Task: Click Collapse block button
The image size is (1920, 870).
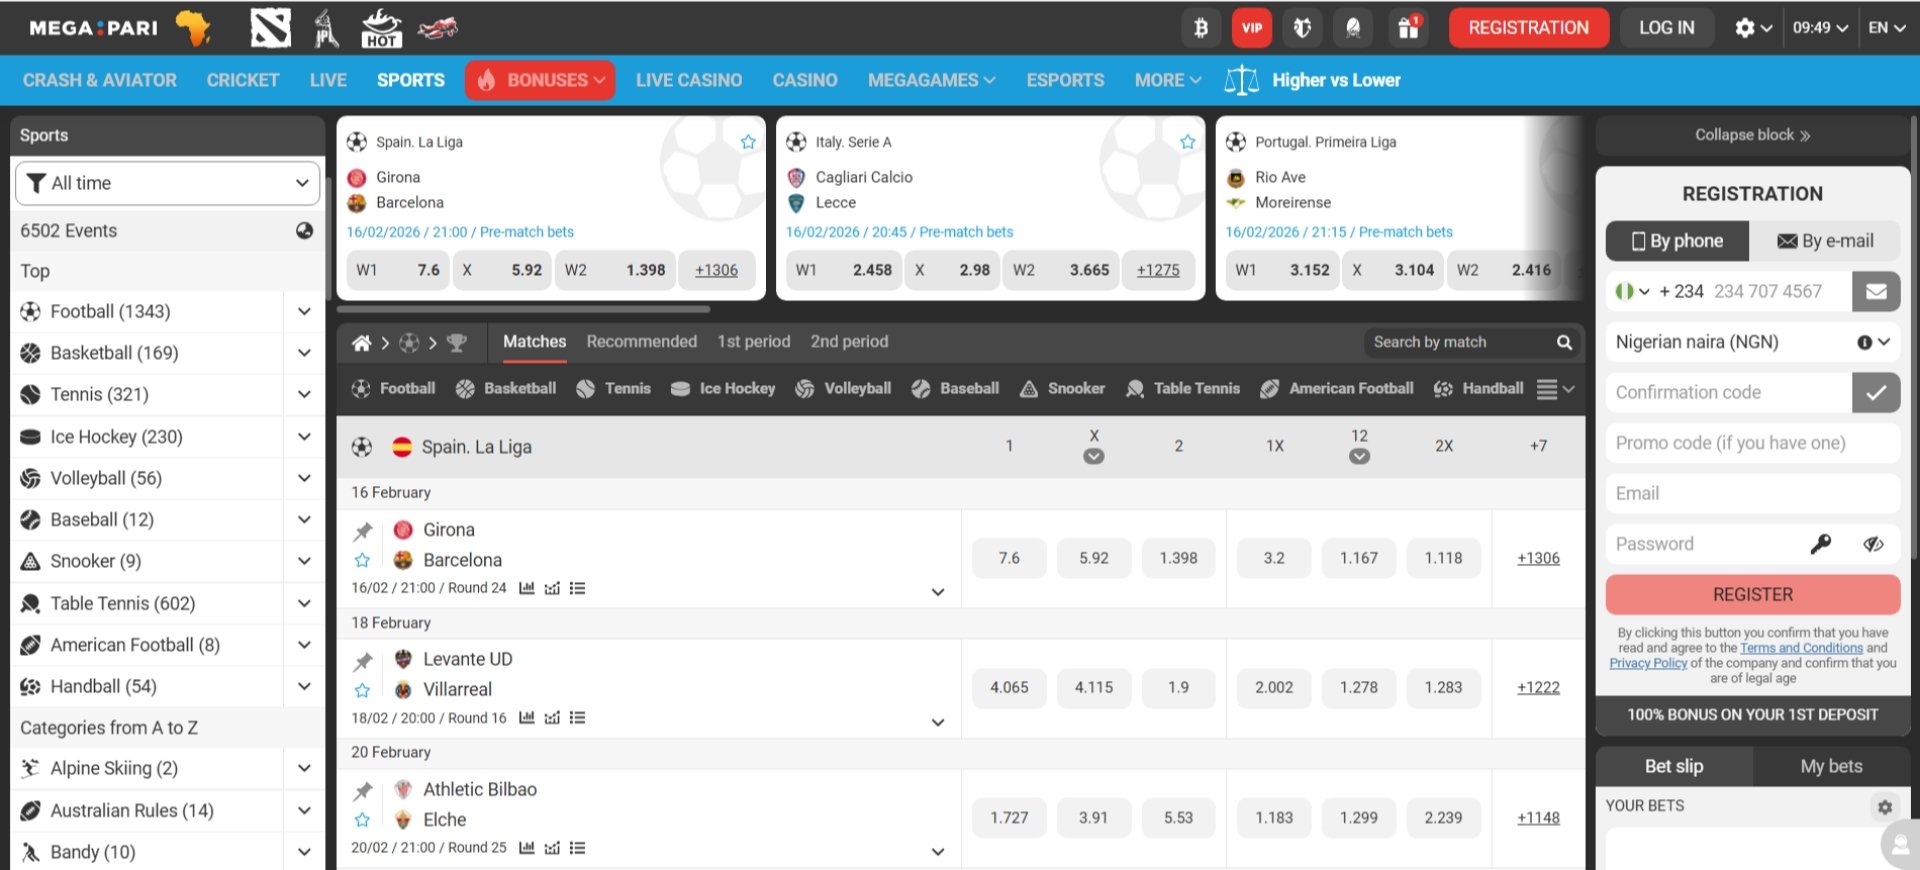Action: click(x=1752, y=135)
